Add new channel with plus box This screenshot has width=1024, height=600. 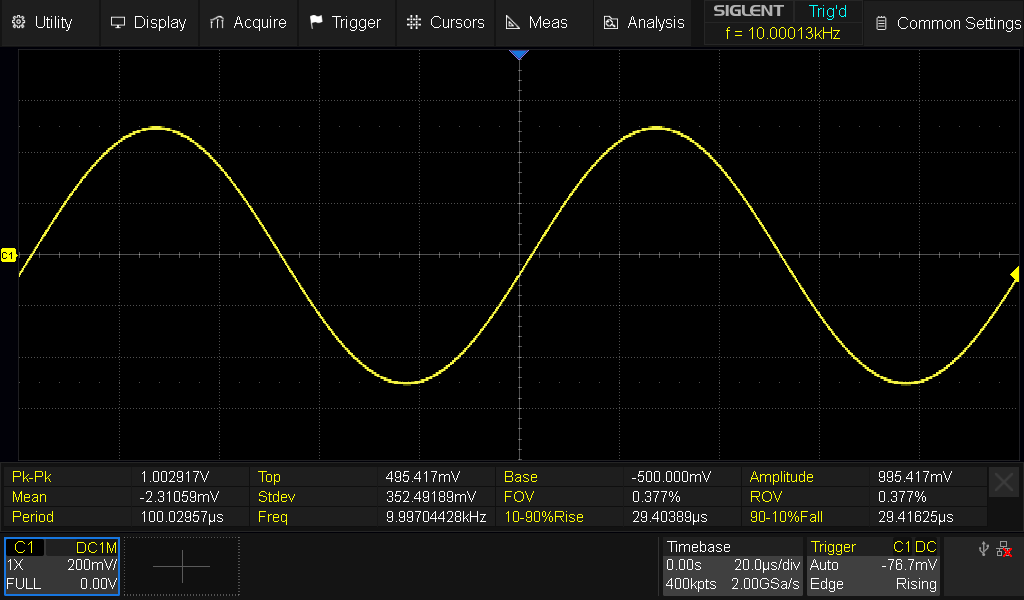(182, 566)
